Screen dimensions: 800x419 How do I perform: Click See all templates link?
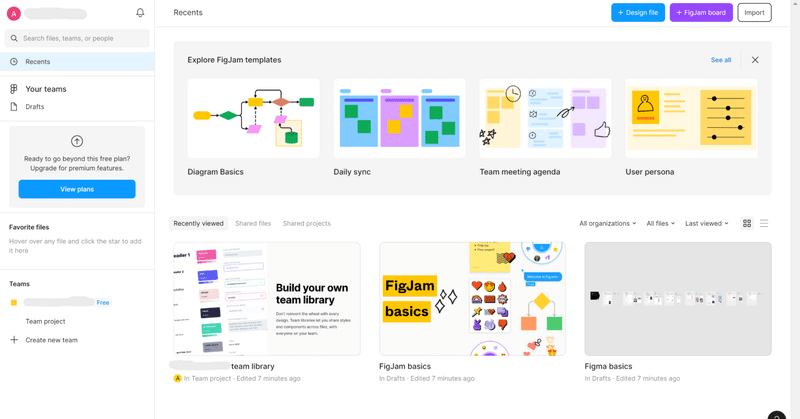[x=720, y=60]
